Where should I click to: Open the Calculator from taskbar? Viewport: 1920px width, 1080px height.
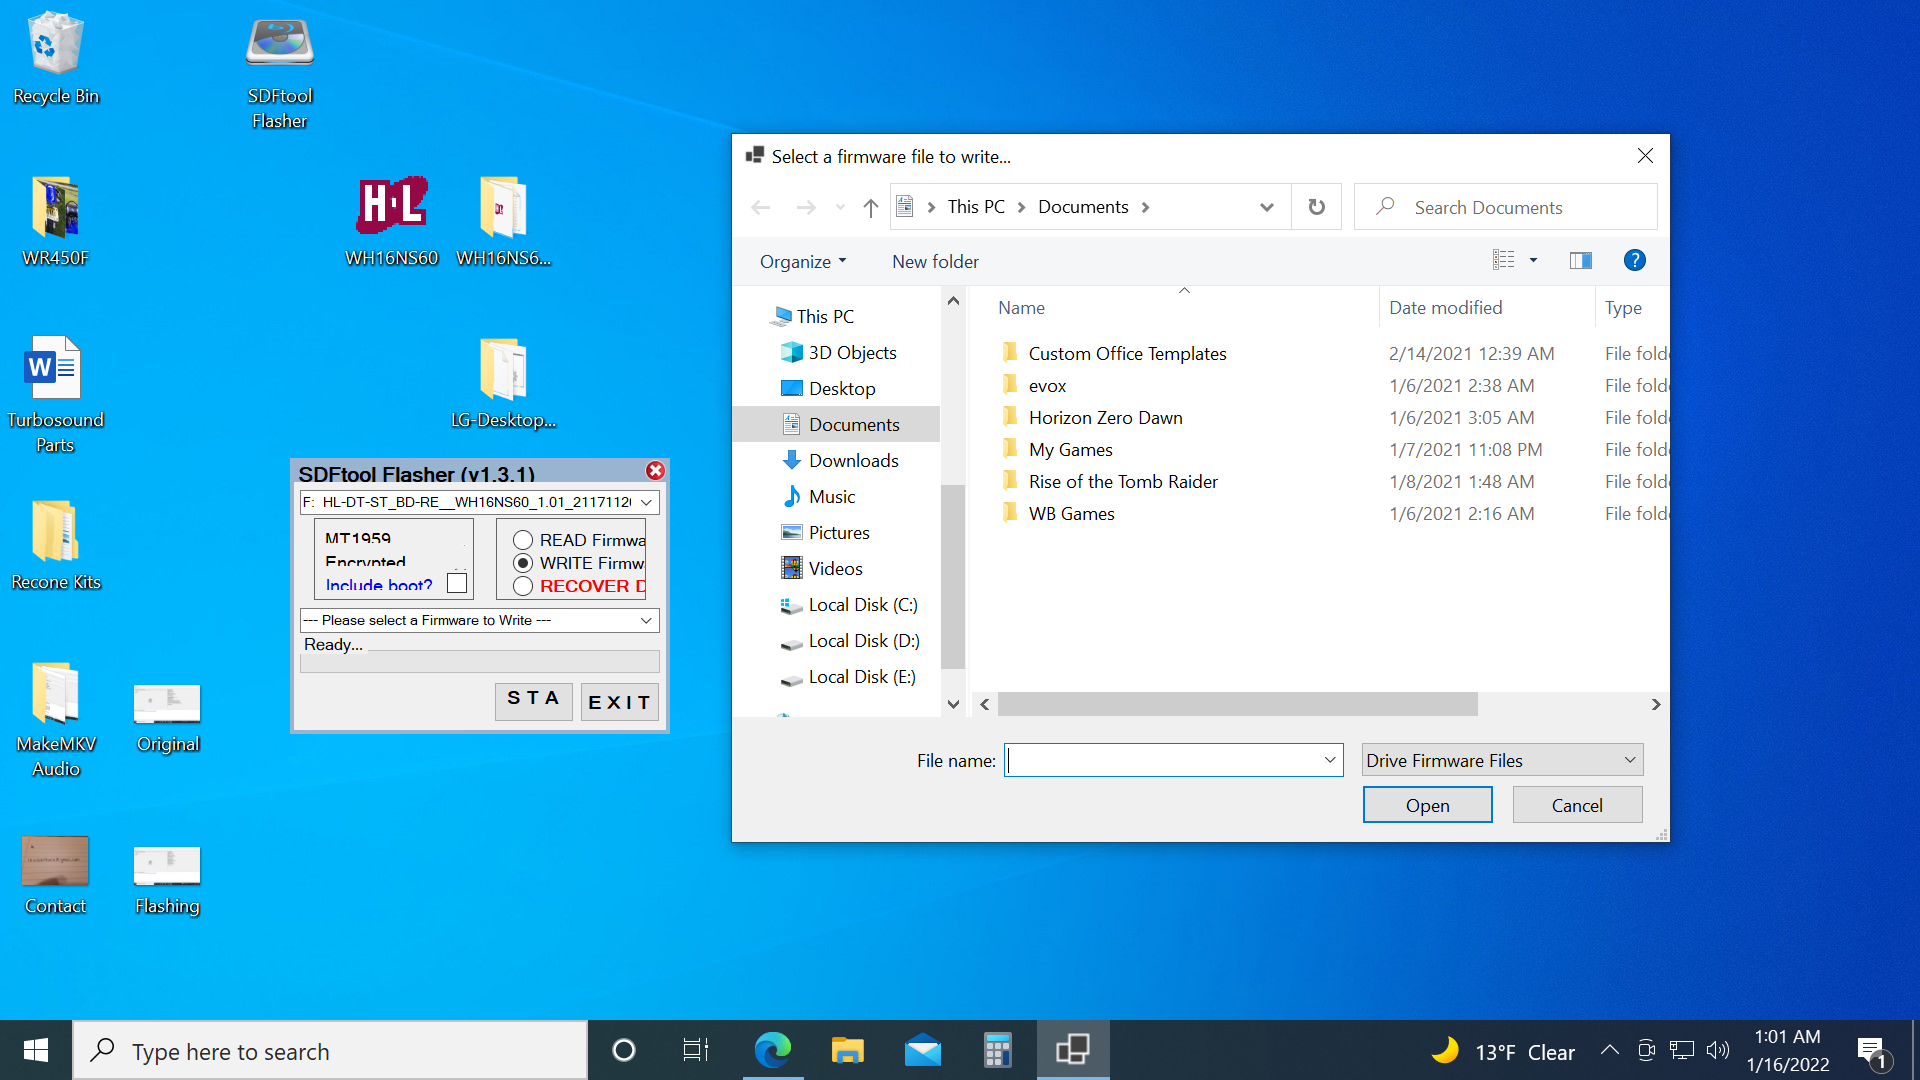click(997, 1050)
